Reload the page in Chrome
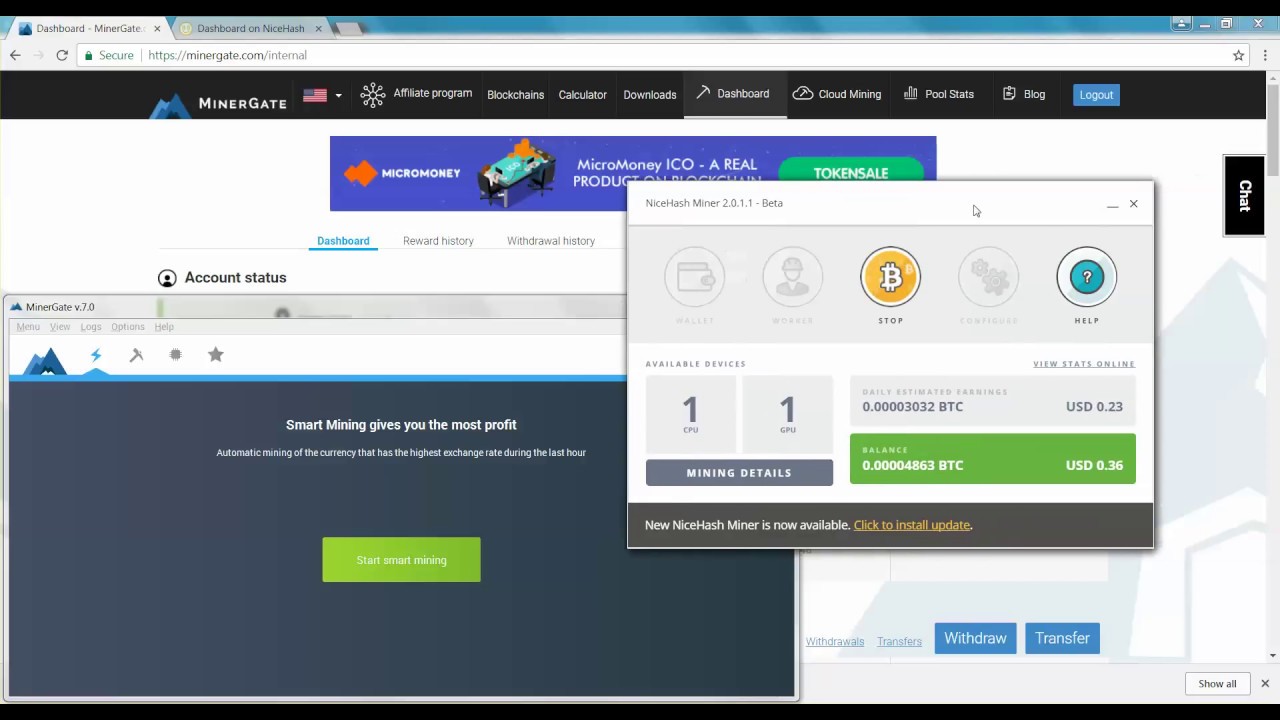The width and height of the screenshot is (1280, 720). 62,55
